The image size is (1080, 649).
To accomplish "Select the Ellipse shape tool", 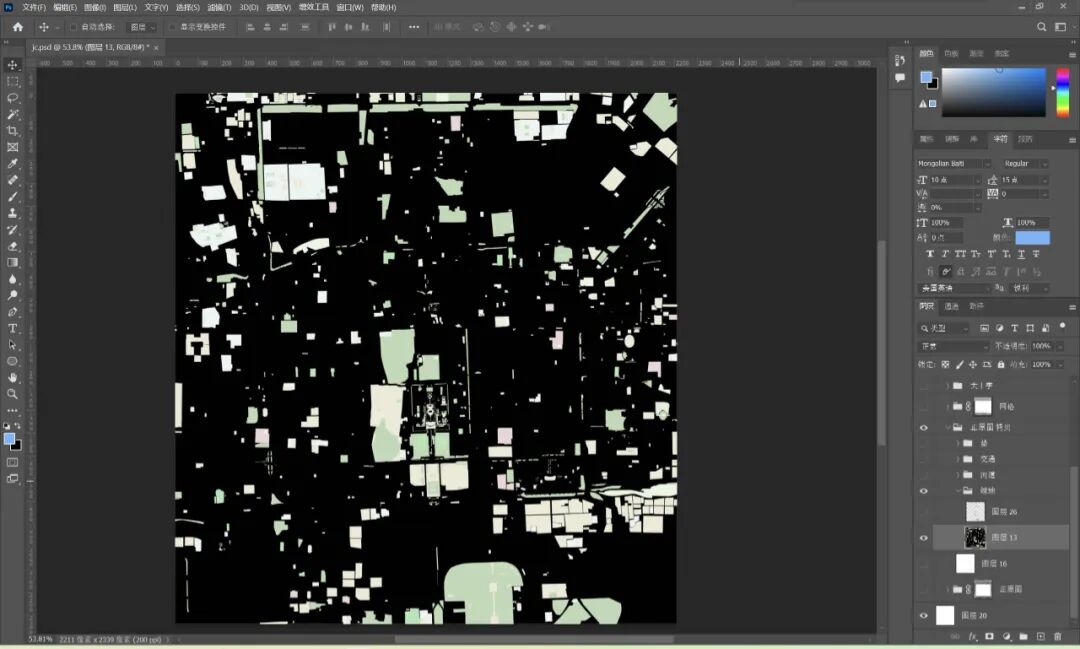I will [x=12, y=362].
